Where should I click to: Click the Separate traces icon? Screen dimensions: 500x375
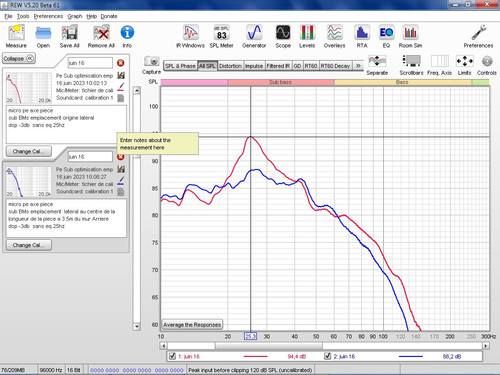pos(377,61)
